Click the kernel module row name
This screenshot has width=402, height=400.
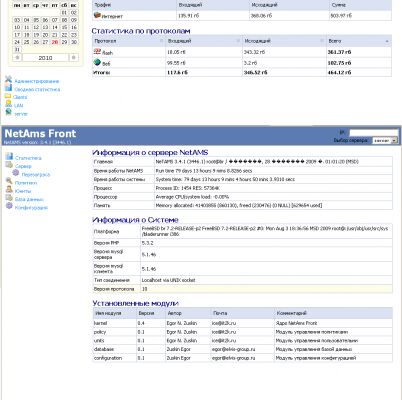[100, 323]
